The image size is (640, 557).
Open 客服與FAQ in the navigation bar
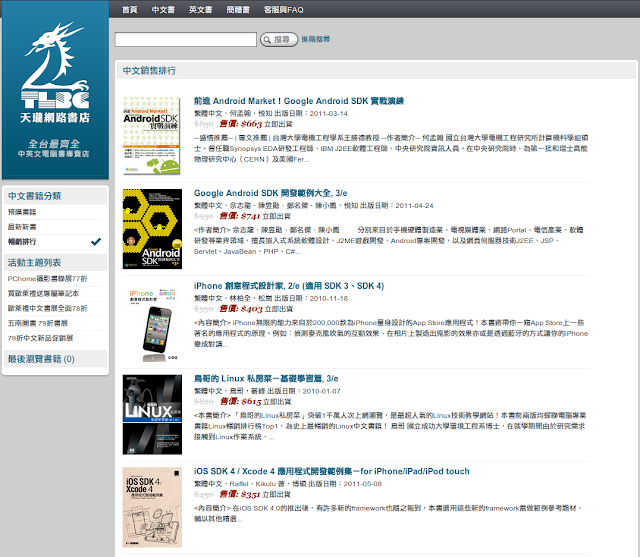click(284, 10)
